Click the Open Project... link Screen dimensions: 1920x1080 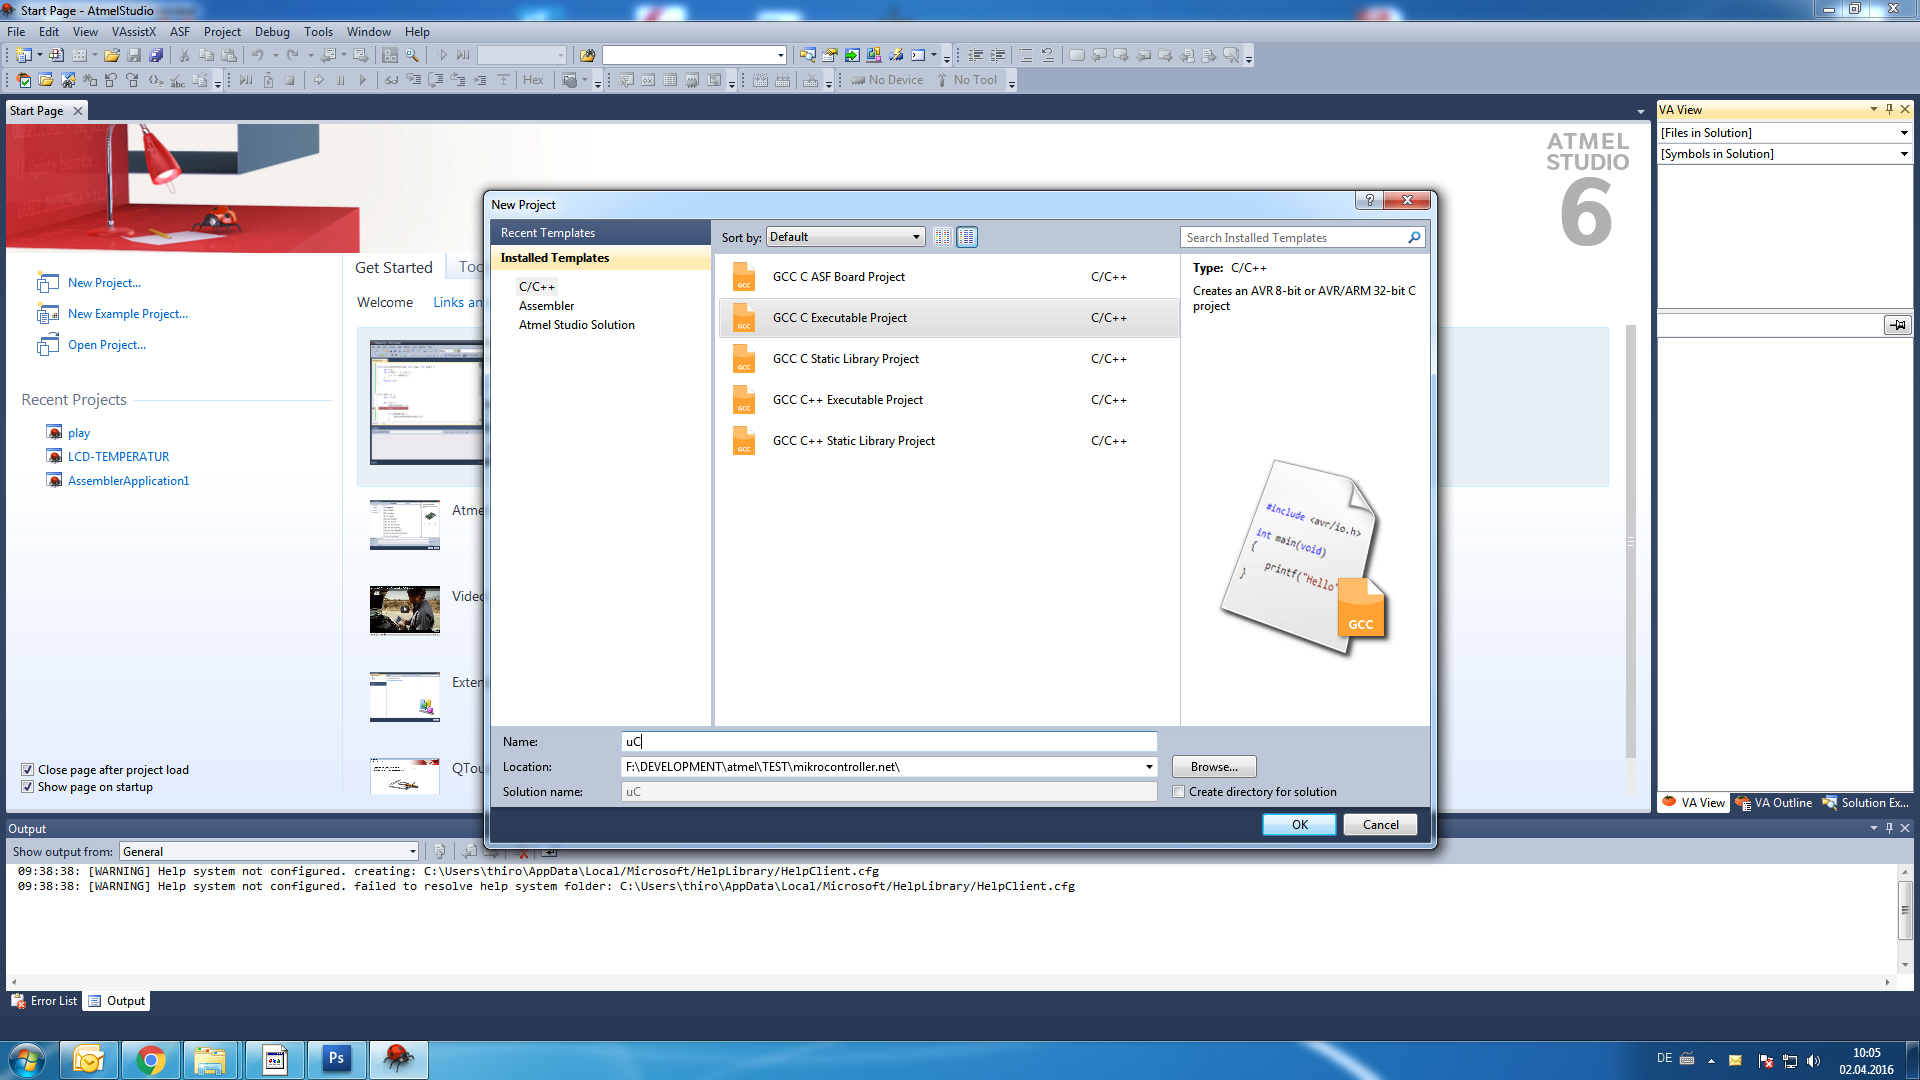[x=107, y=345]
